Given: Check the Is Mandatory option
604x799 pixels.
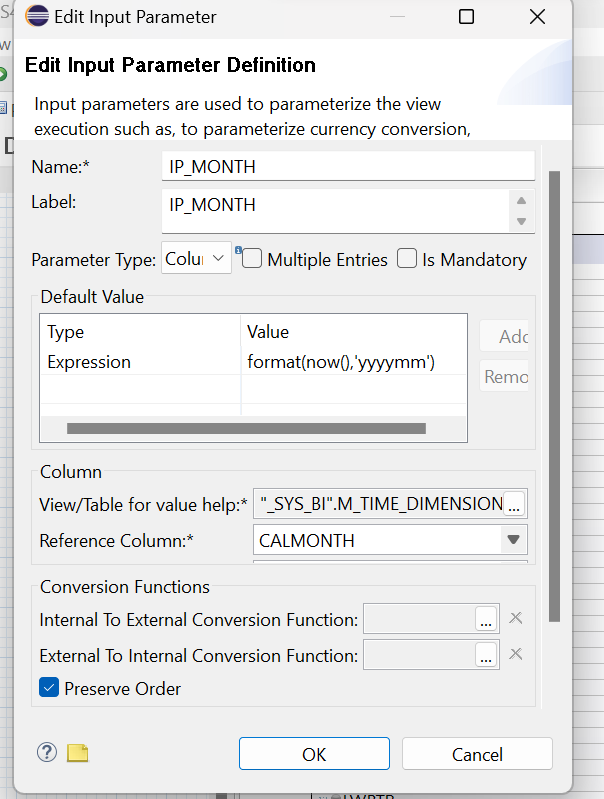Looking at the screenshot, I should [407, 259].
